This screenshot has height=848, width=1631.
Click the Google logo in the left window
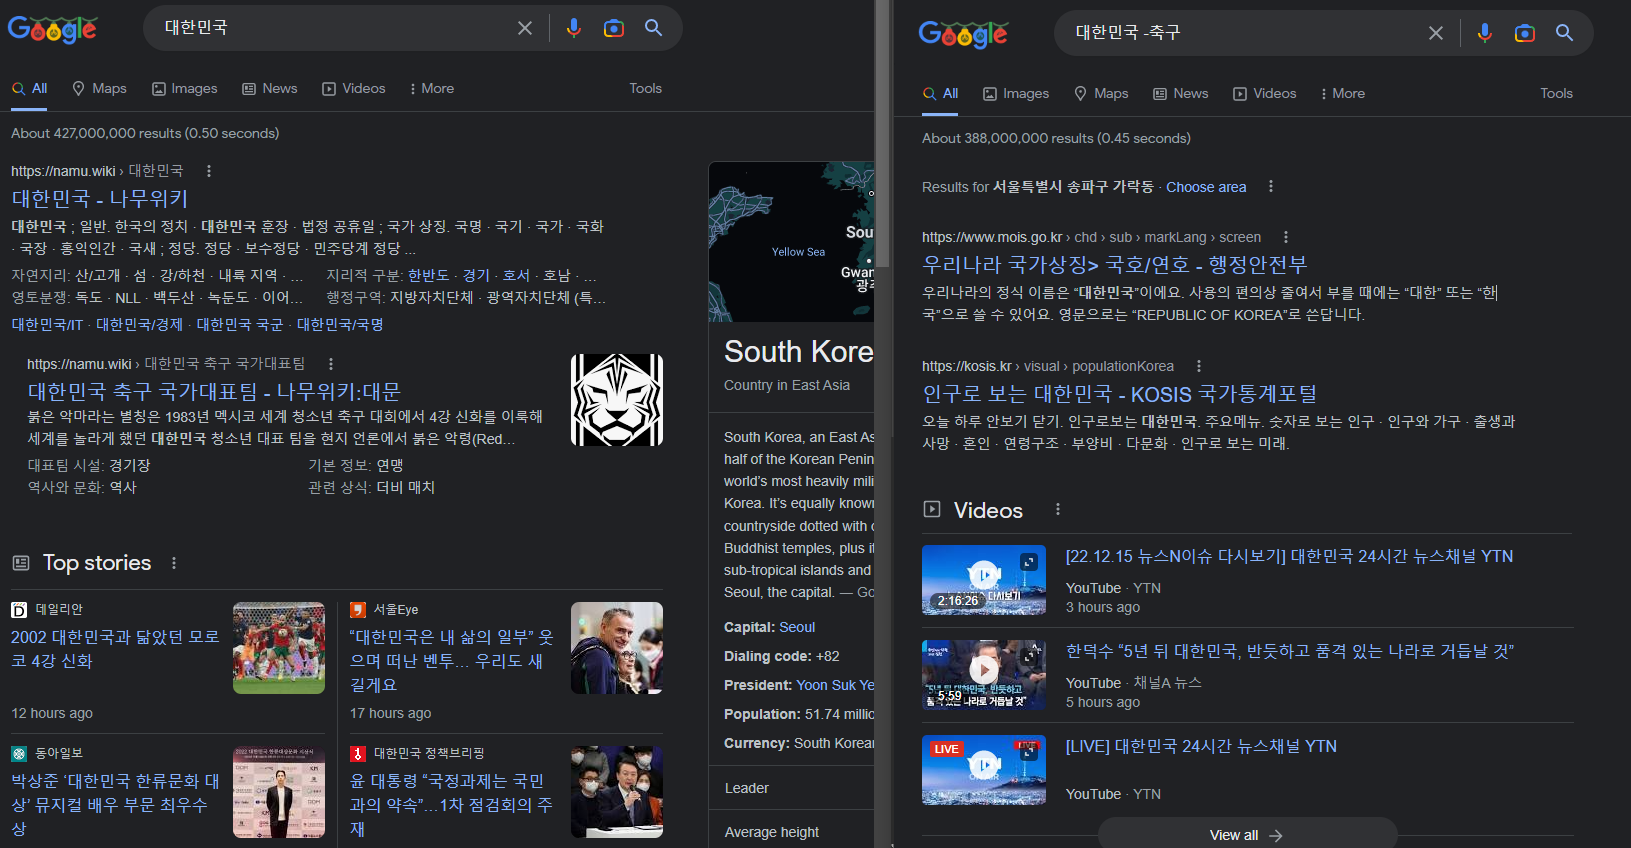point(52,30)
